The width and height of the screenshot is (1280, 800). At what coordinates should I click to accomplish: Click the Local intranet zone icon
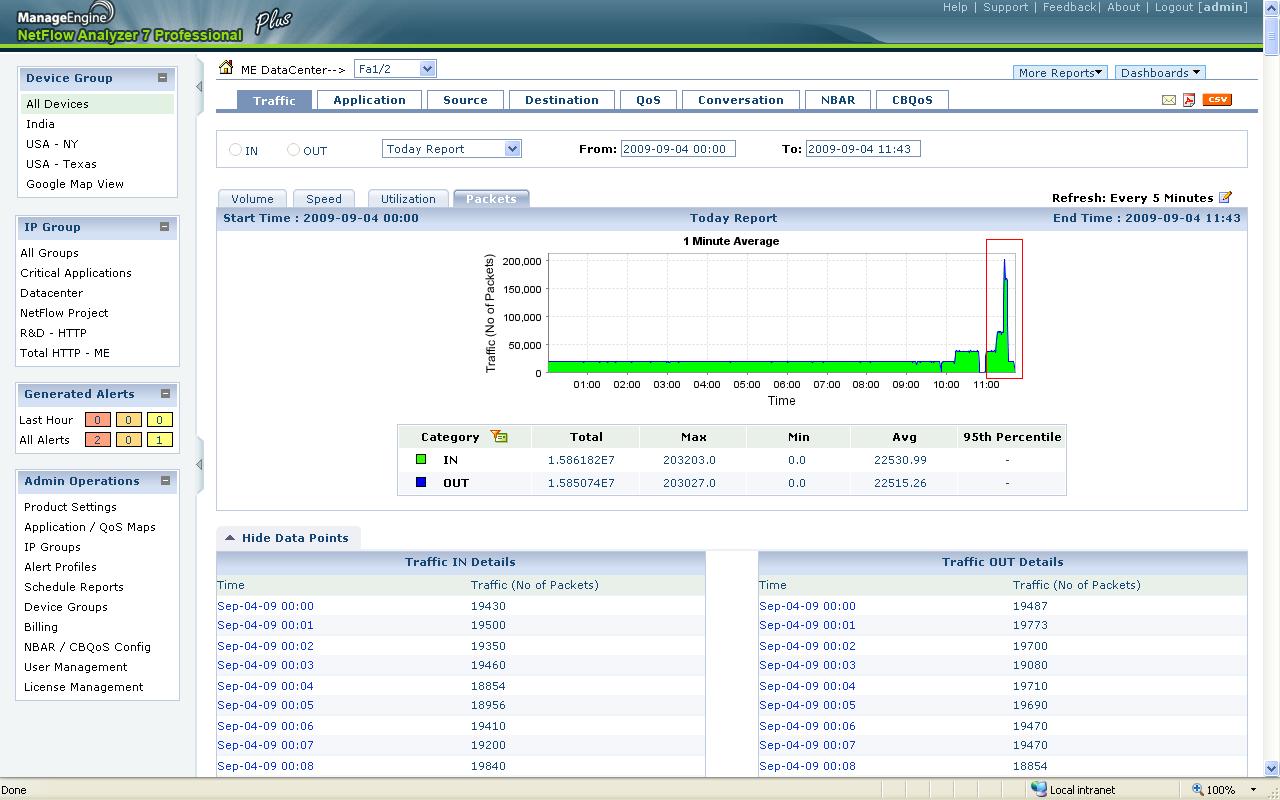(x=1039, y=789)
